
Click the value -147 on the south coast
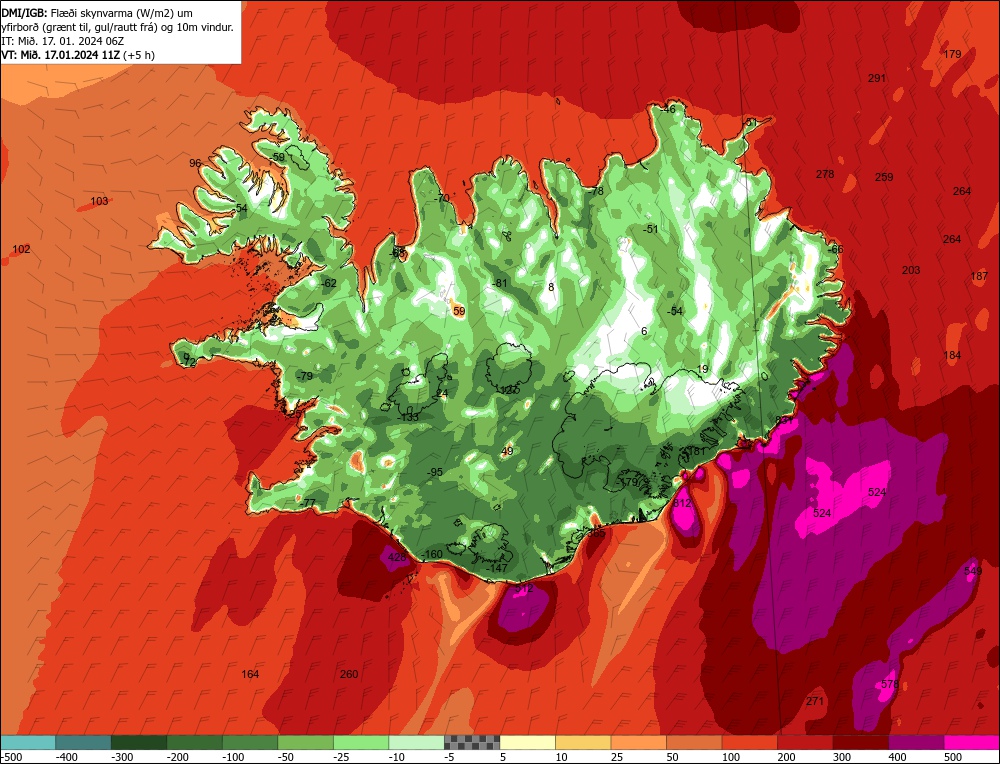click(x=497, y=568)
